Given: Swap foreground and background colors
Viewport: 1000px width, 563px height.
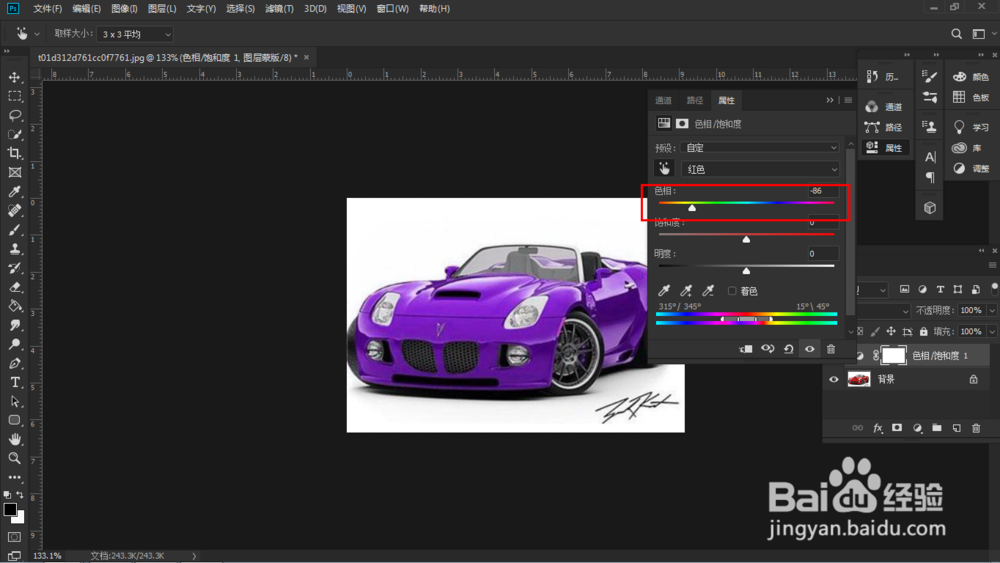Looking at the screenshot, I should pos(20,495).
